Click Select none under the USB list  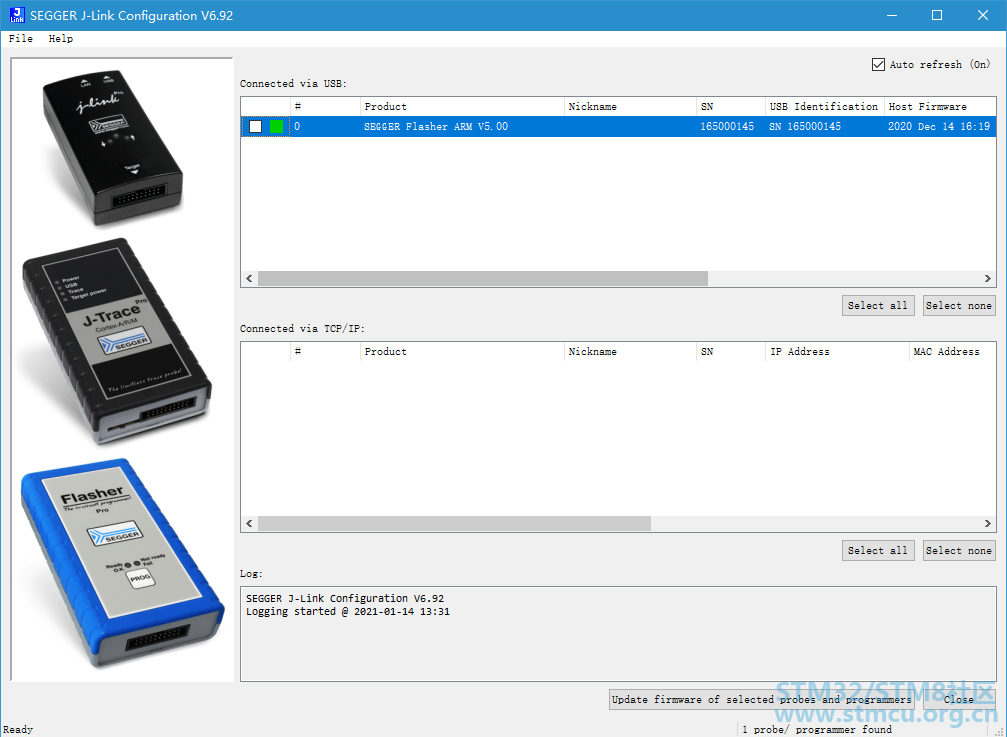tap(959, 306)
